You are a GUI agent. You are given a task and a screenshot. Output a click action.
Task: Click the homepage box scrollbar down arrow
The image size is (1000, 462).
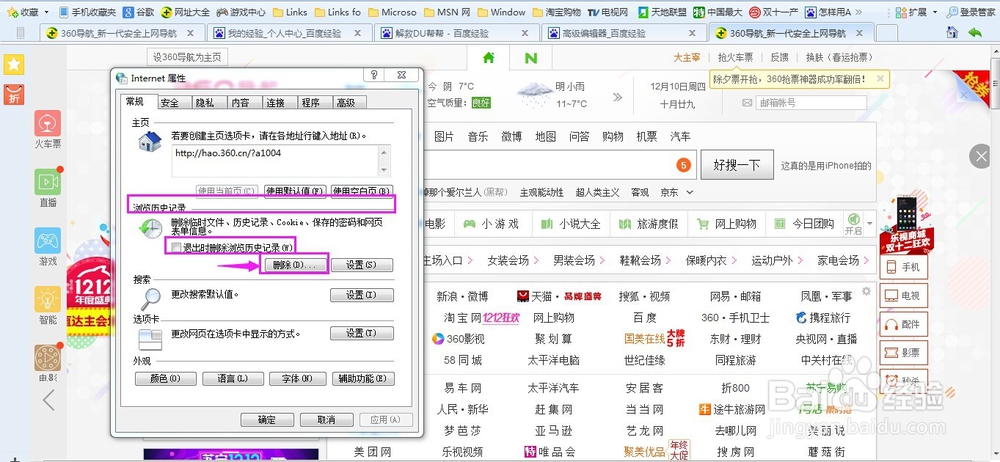click(x=383, y=170)
